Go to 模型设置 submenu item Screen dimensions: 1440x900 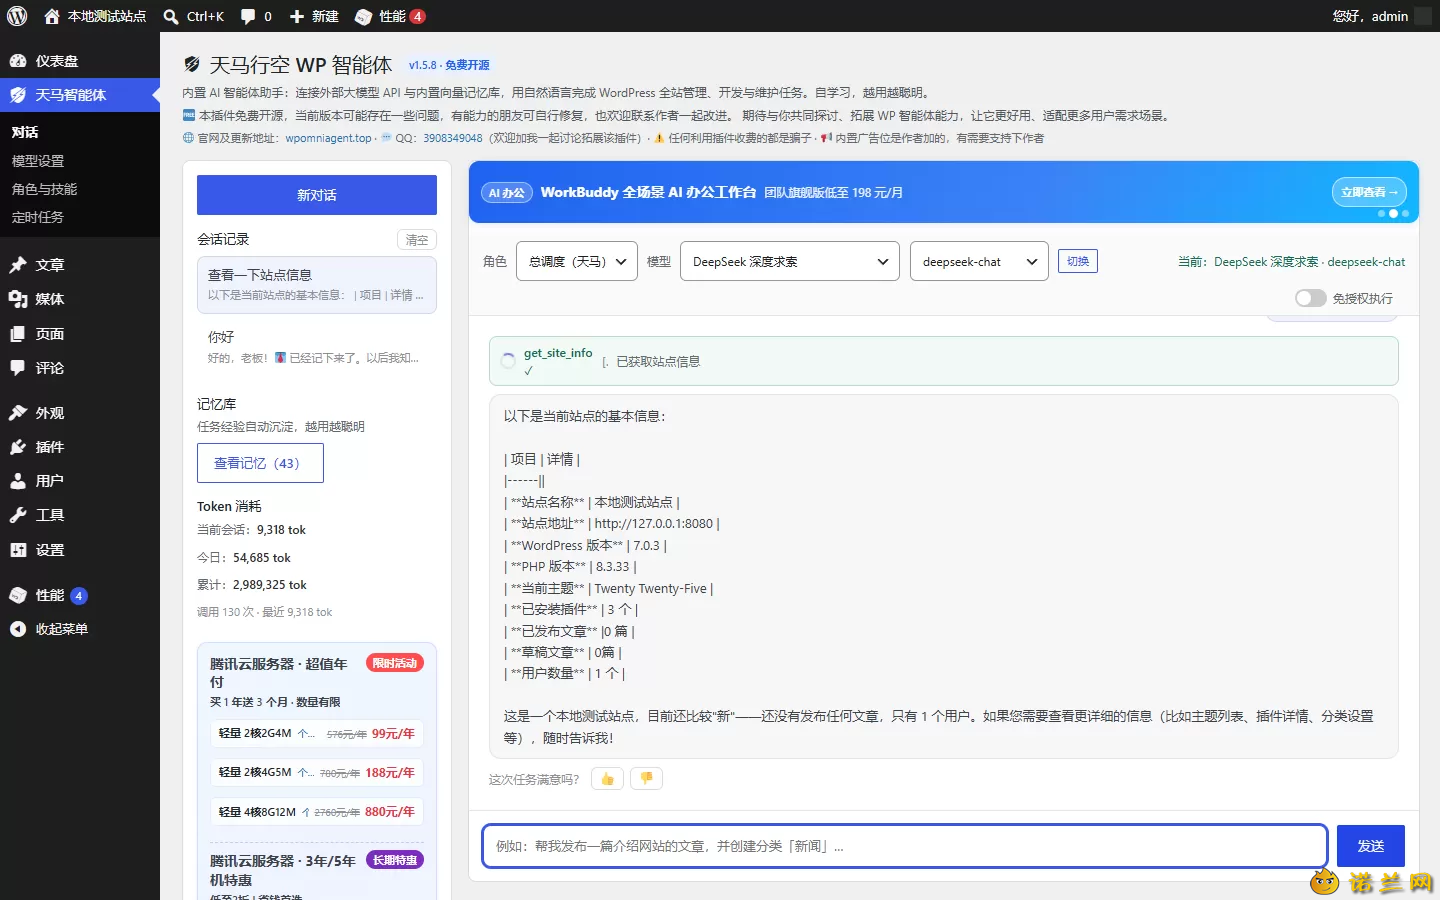38,161
